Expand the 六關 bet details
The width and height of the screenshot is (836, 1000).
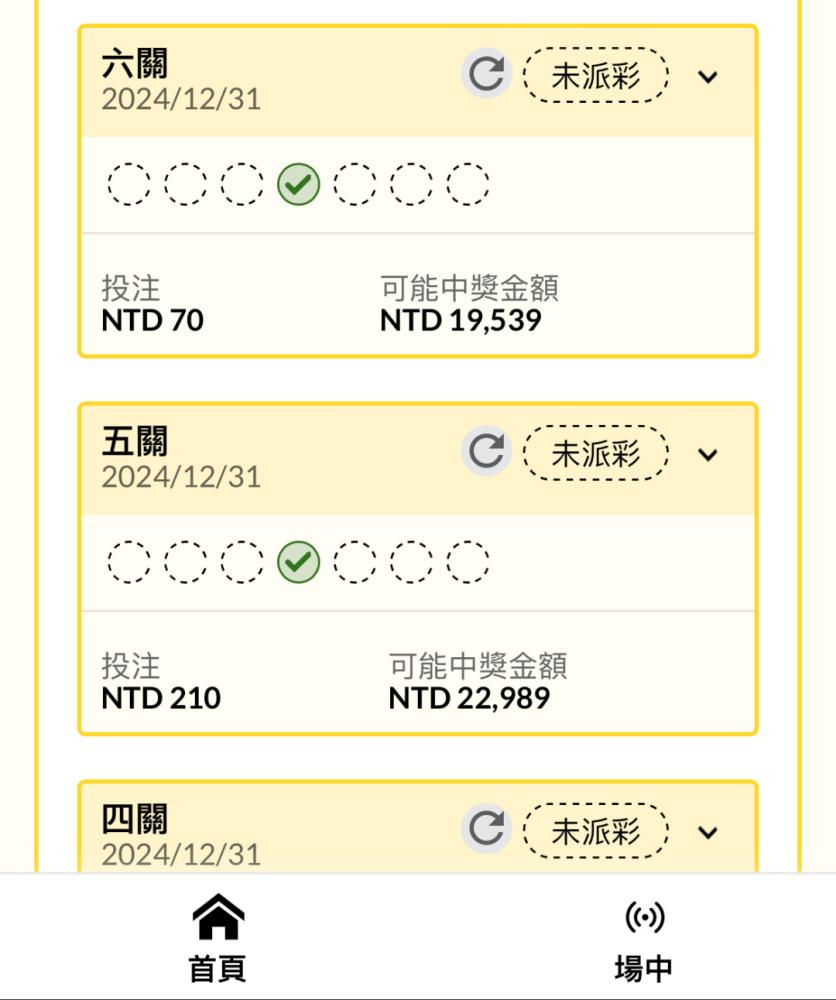[708, 77]
